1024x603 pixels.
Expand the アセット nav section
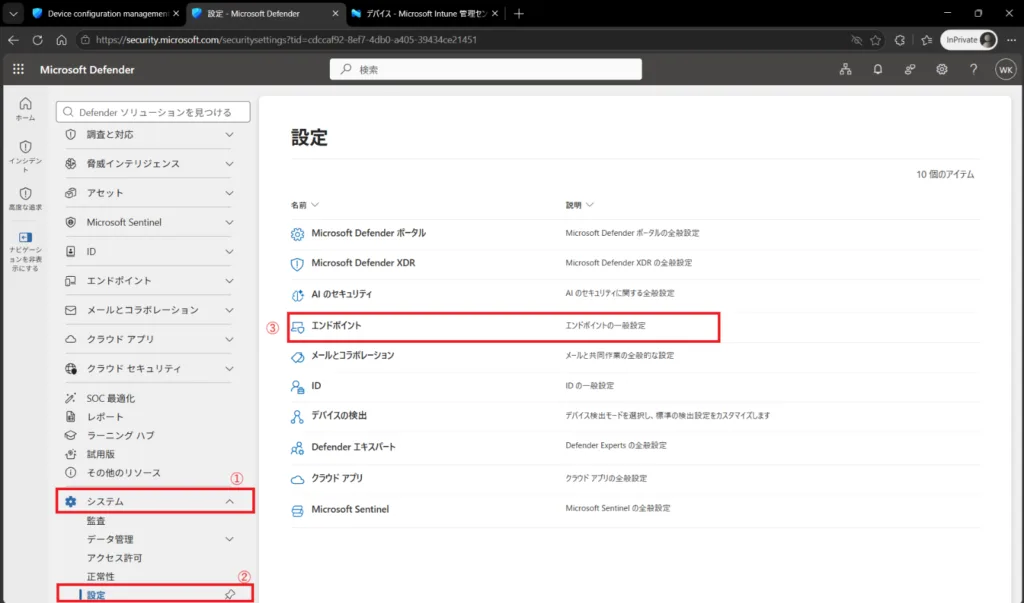229,193
